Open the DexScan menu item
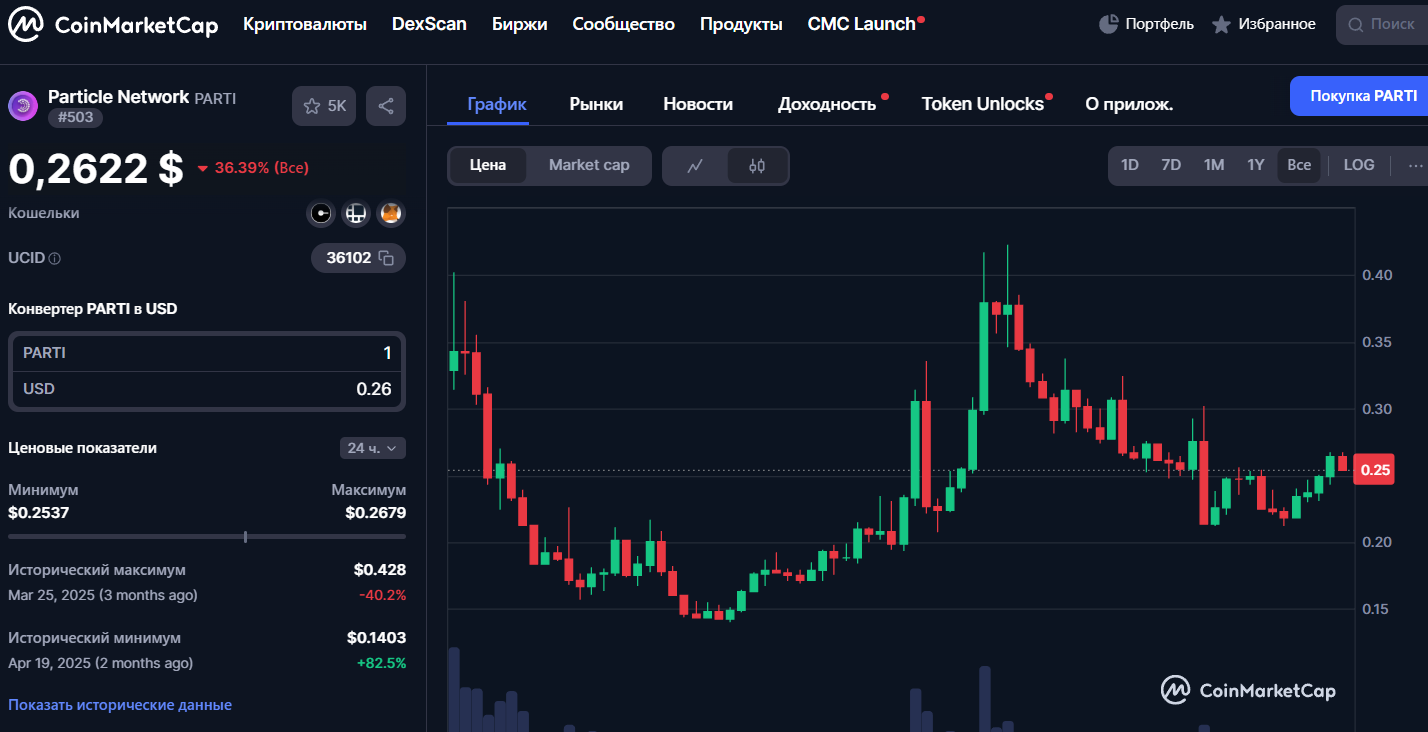This screenshot has width=1428, height=732. click(x=429, y=24)
